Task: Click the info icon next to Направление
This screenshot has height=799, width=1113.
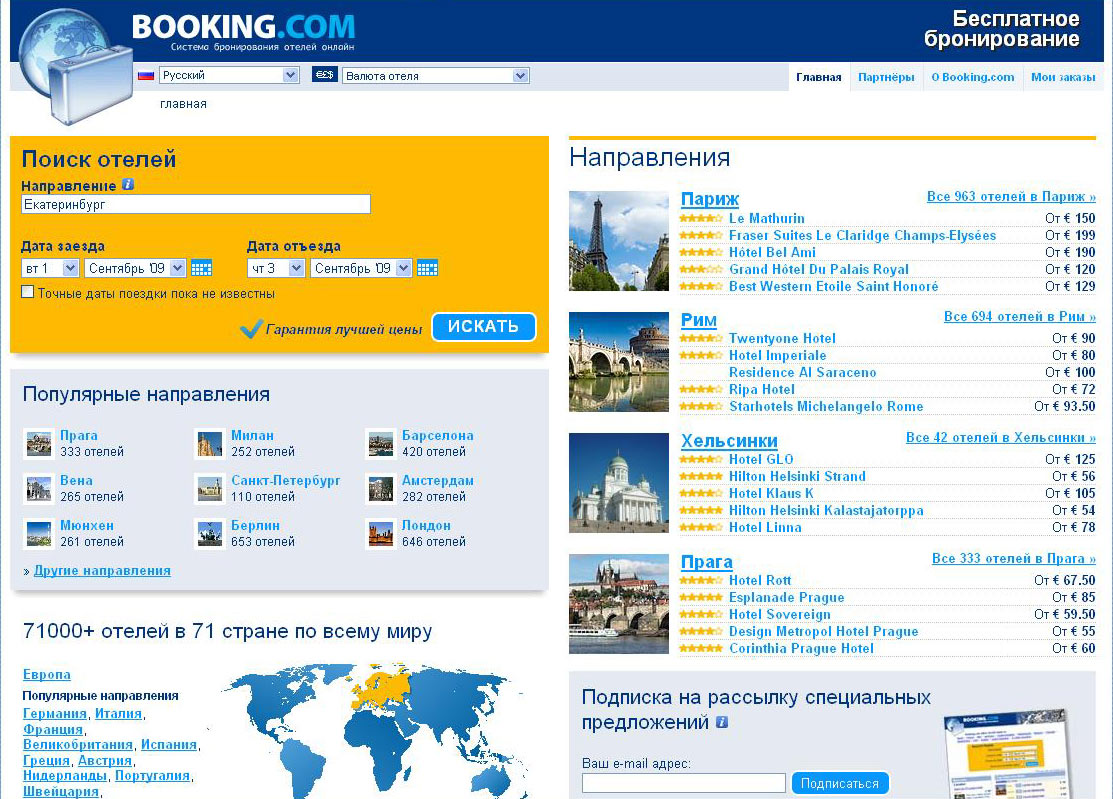Action: coord(128,184)
